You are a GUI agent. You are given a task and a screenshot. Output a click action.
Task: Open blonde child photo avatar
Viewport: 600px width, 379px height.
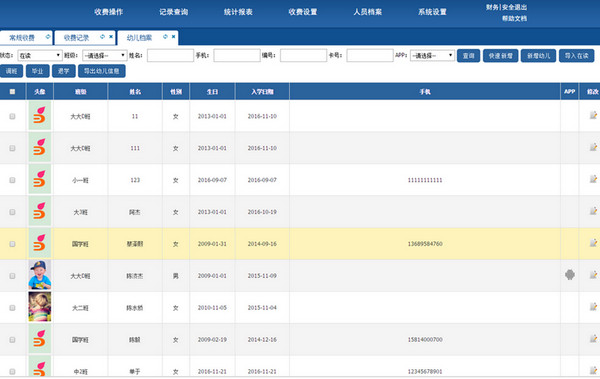tap(39, 307)
